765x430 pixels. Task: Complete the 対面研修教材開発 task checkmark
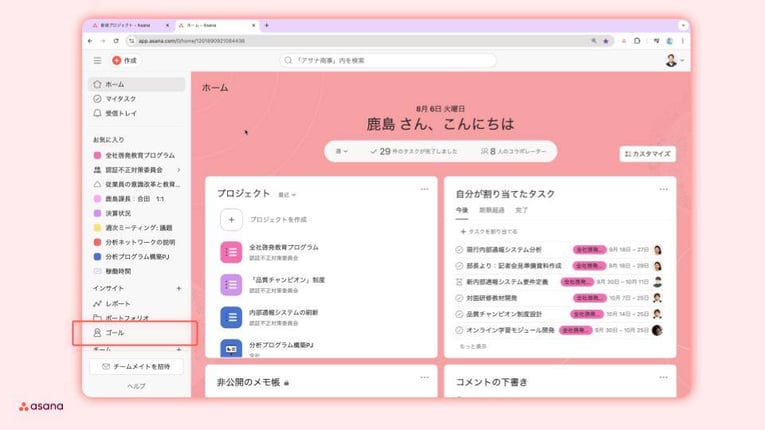click(x=459, y=298)
